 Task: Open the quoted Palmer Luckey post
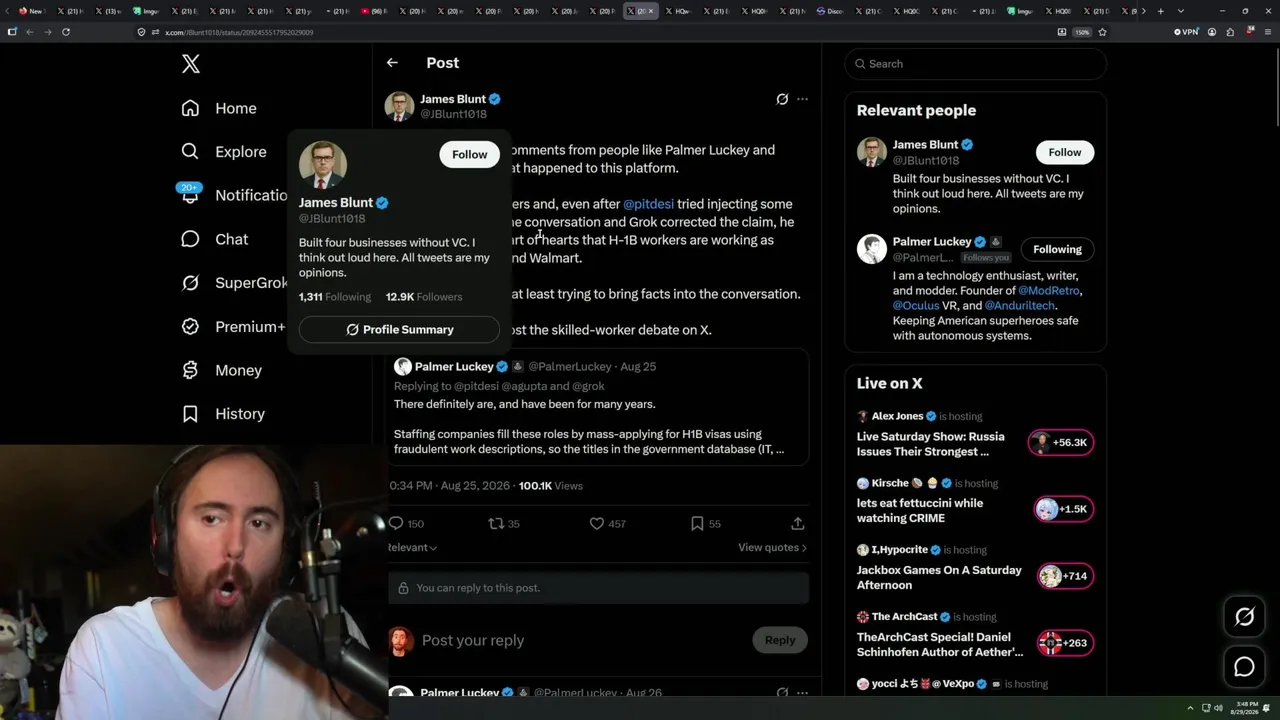[x=598, y=407]
